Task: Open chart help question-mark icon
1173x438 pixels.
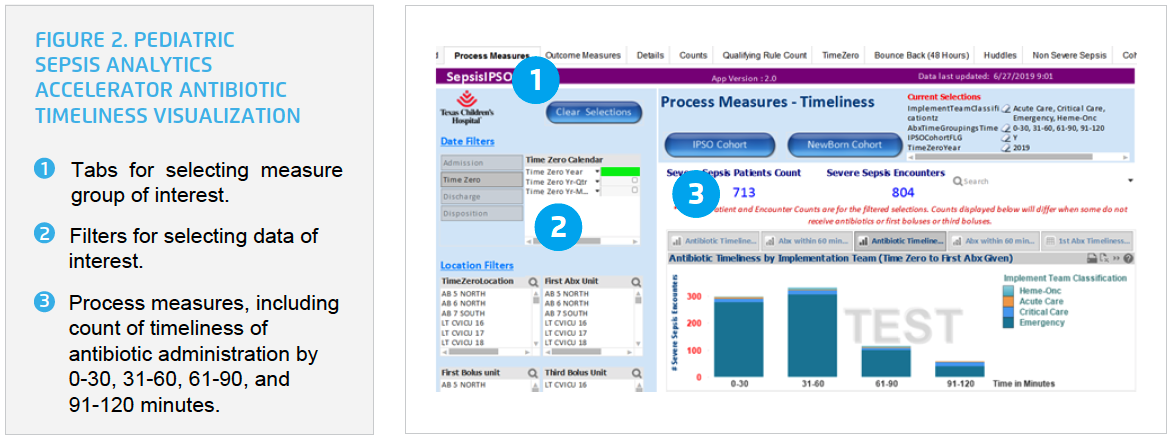Action: tap(1127, 258)
